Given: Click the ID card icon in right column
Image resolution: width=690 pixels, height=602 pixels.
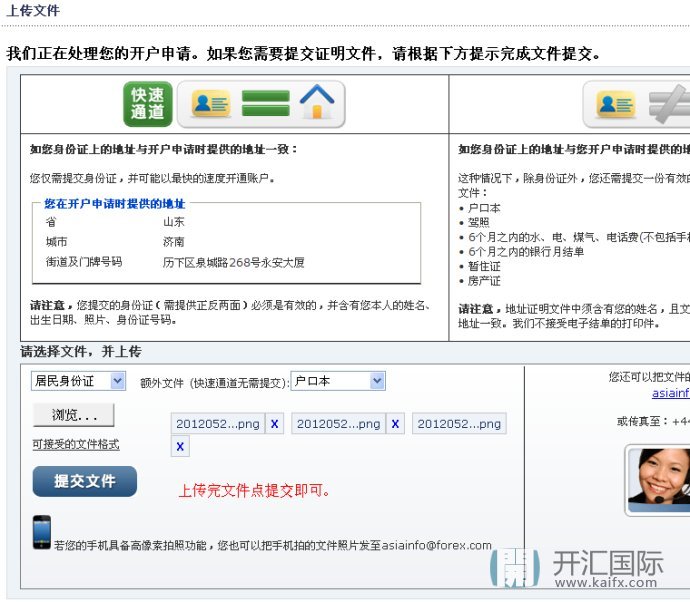Looking at the screenshot, I should pos(616,105).
